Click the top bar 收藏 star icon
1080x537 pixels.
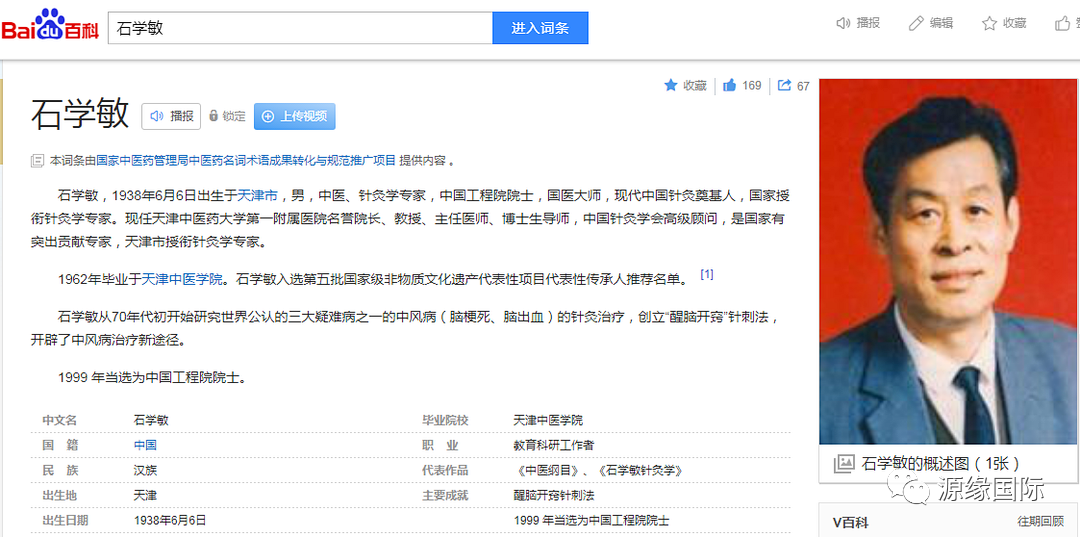pos(989,23)
